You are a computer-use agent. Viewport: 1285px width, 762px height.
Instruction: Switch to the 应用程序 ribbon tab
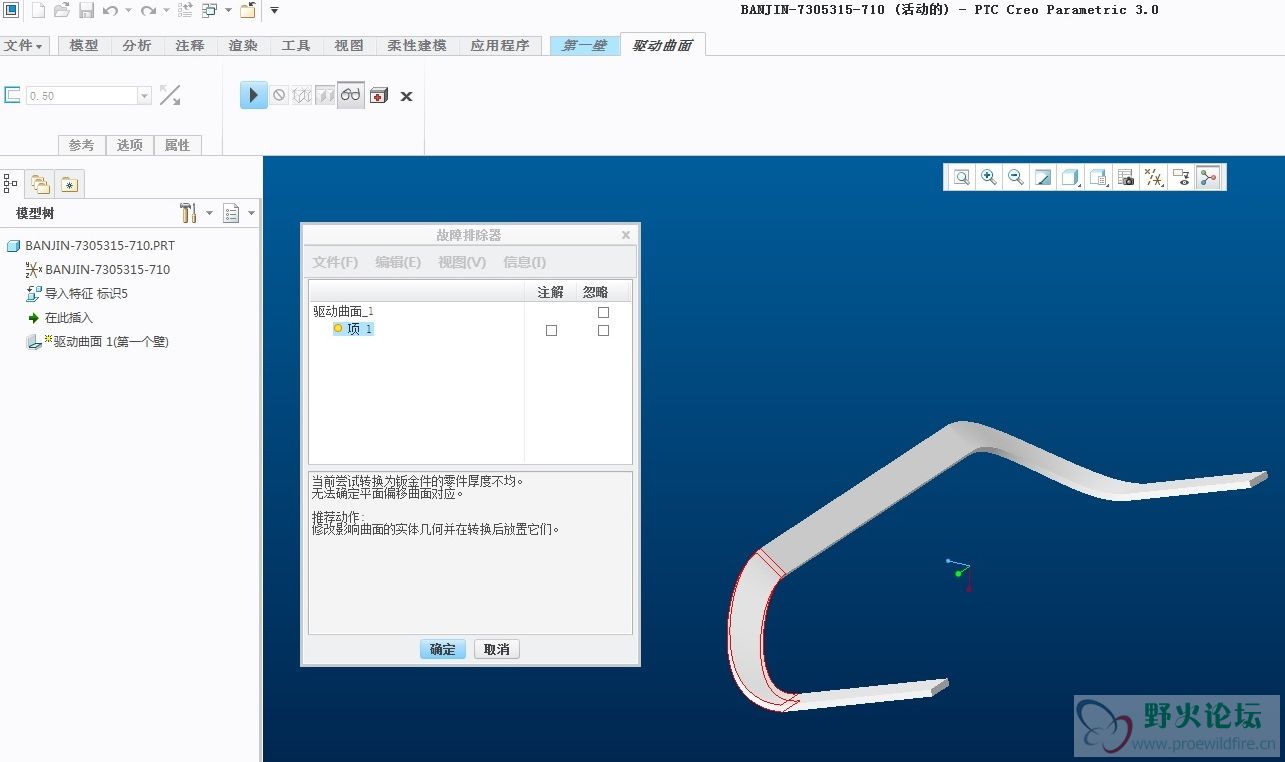click(x=500, y=46)
